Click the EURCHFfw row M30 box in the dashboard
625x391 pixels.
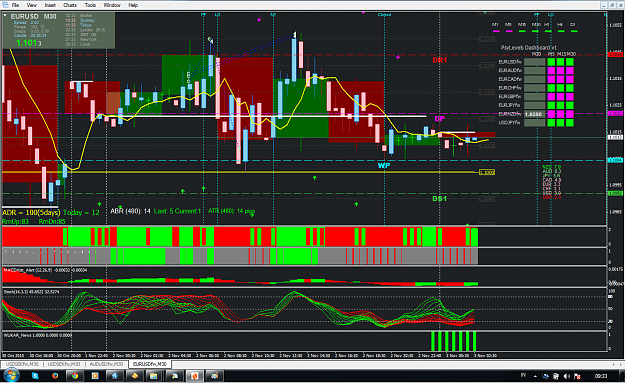(535, 88)
